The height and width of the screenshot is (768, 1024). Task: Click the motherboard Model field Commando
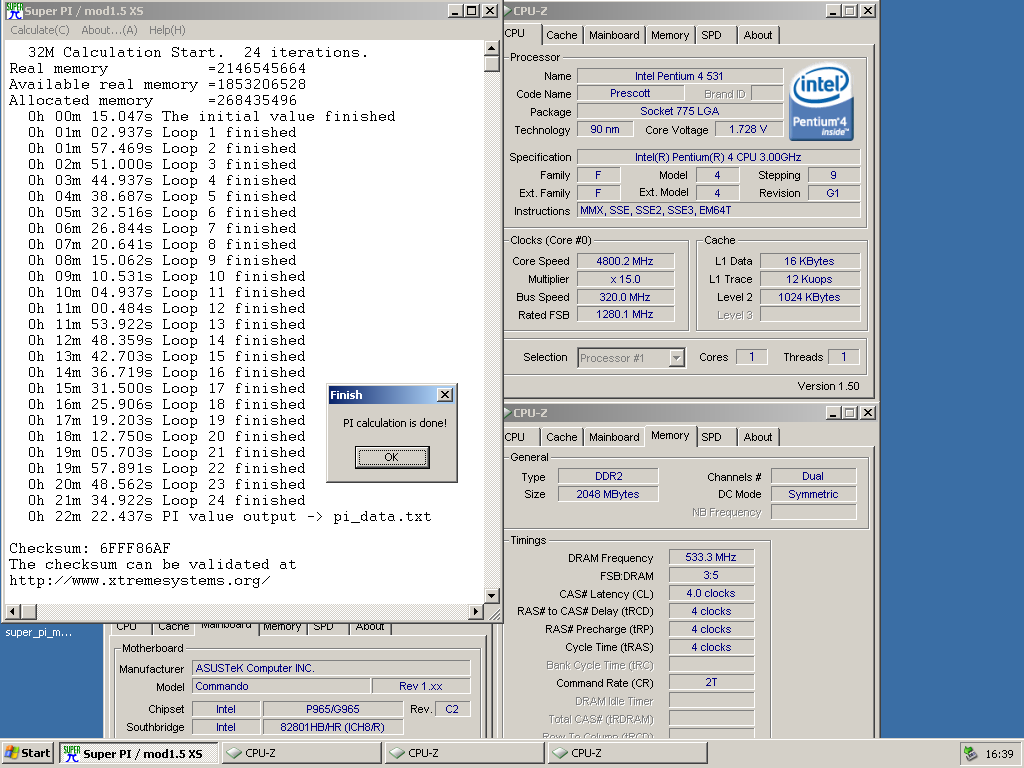coord(281,686)
